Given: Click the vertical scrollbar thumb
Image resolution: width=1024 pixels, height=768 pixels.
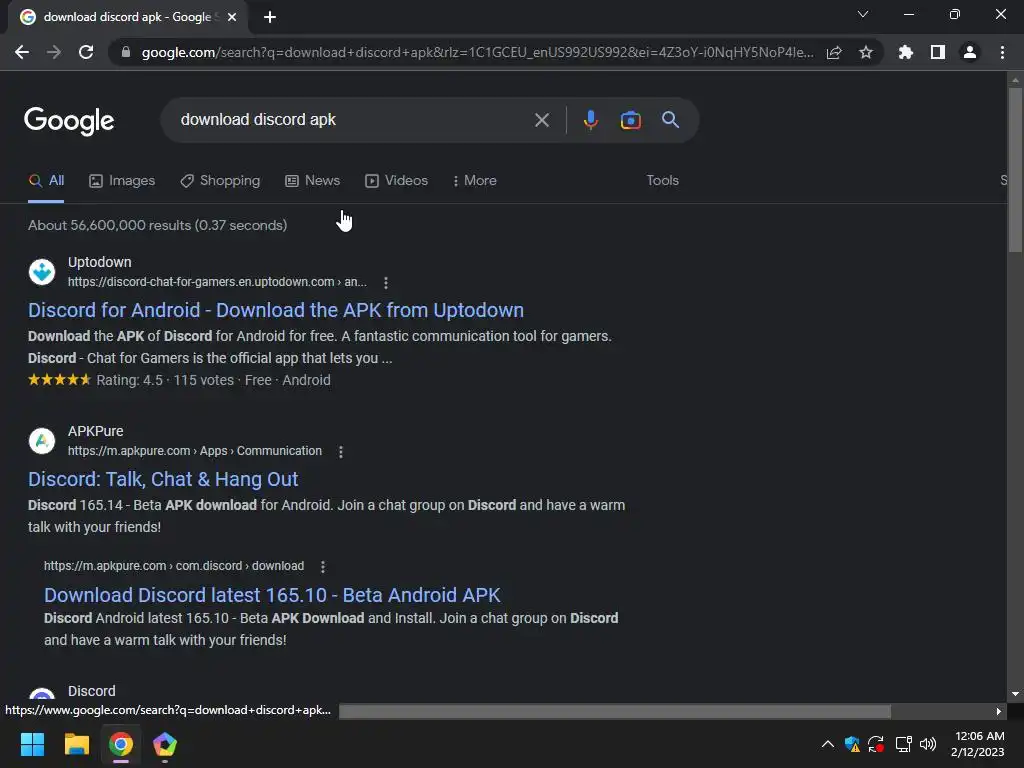Looking at the screenshot, I should 1015,168.
